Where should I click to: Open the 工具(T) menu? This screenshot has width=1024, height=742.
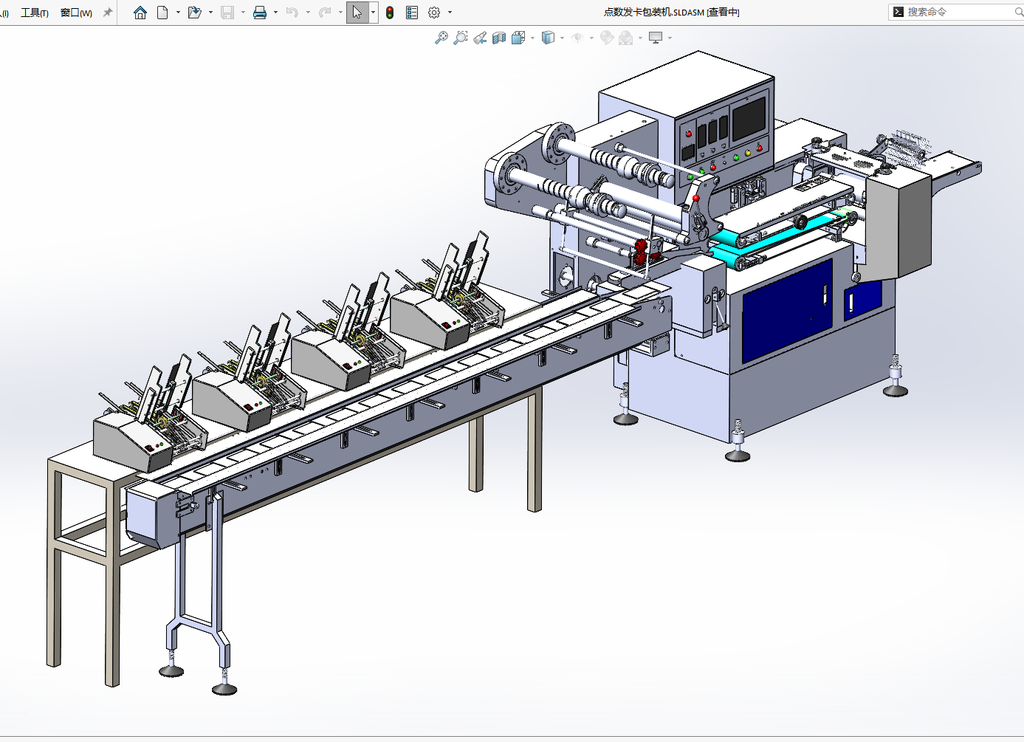[34, 12]
